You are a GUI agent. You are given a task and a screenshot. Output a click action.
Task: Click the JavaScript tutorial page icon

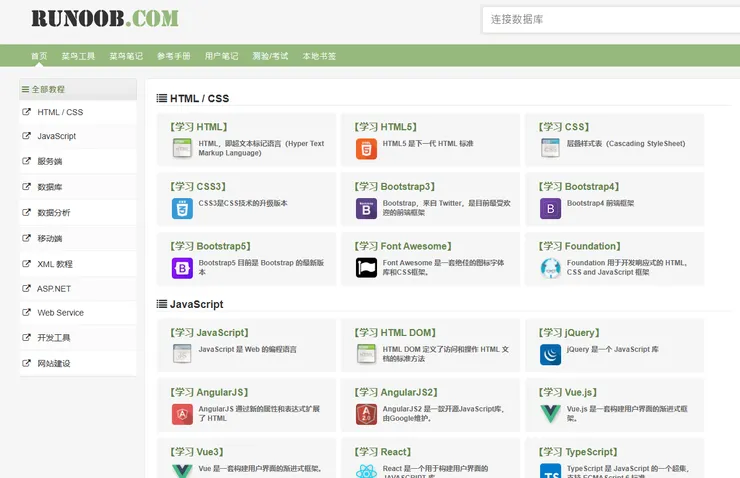pos(182,354)
